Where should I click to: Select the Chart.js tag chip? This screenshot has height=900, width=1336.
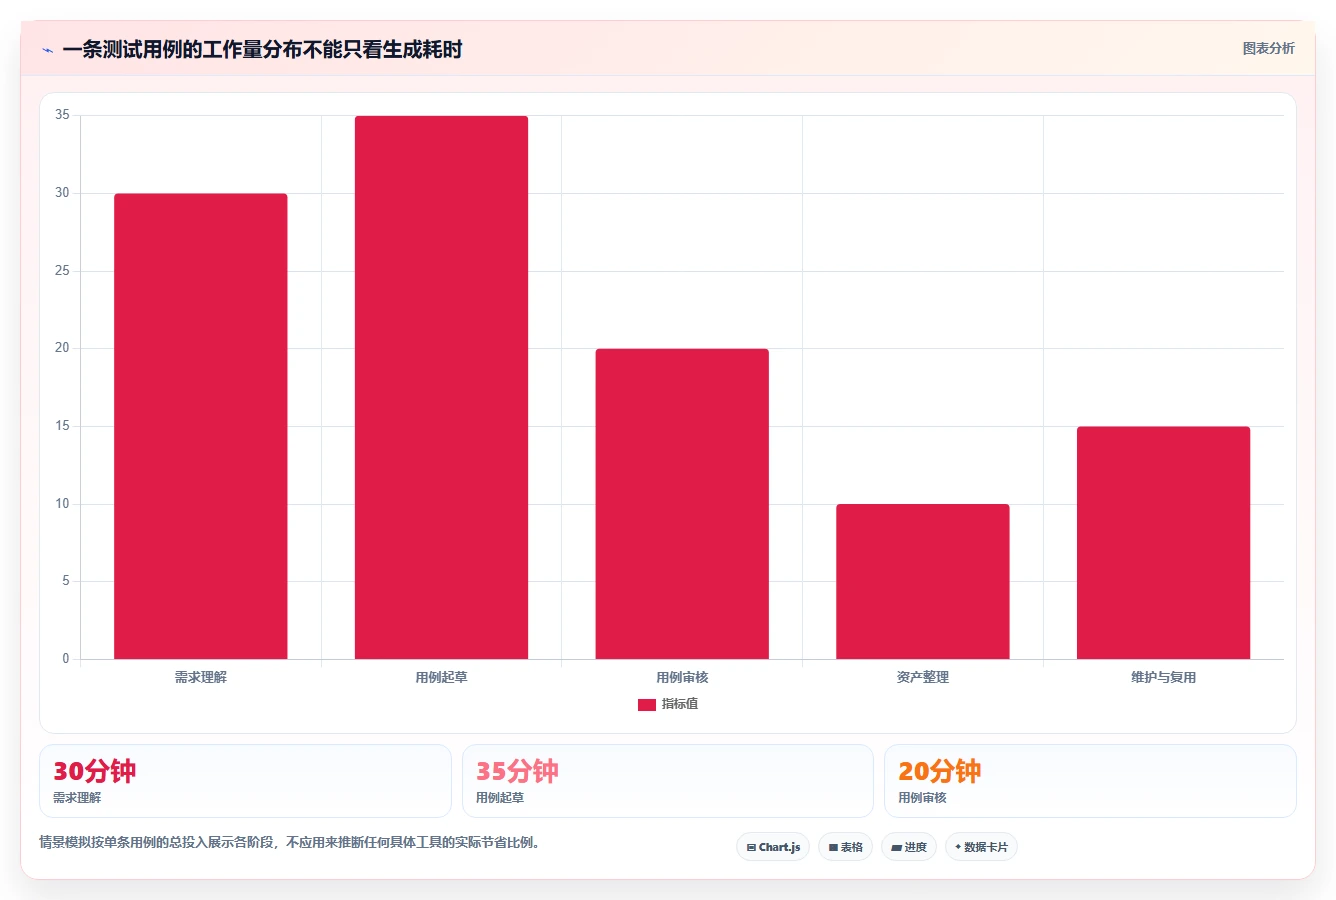click(773, 847)
